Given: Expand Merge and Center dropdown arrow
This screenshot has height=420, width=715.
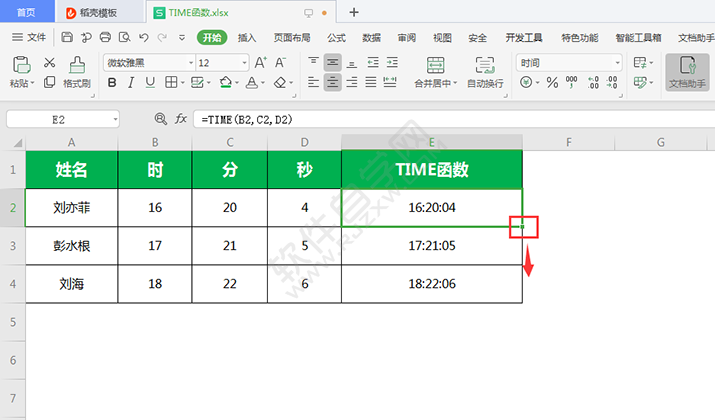Looking at the screenshot, I should (455, 83).
